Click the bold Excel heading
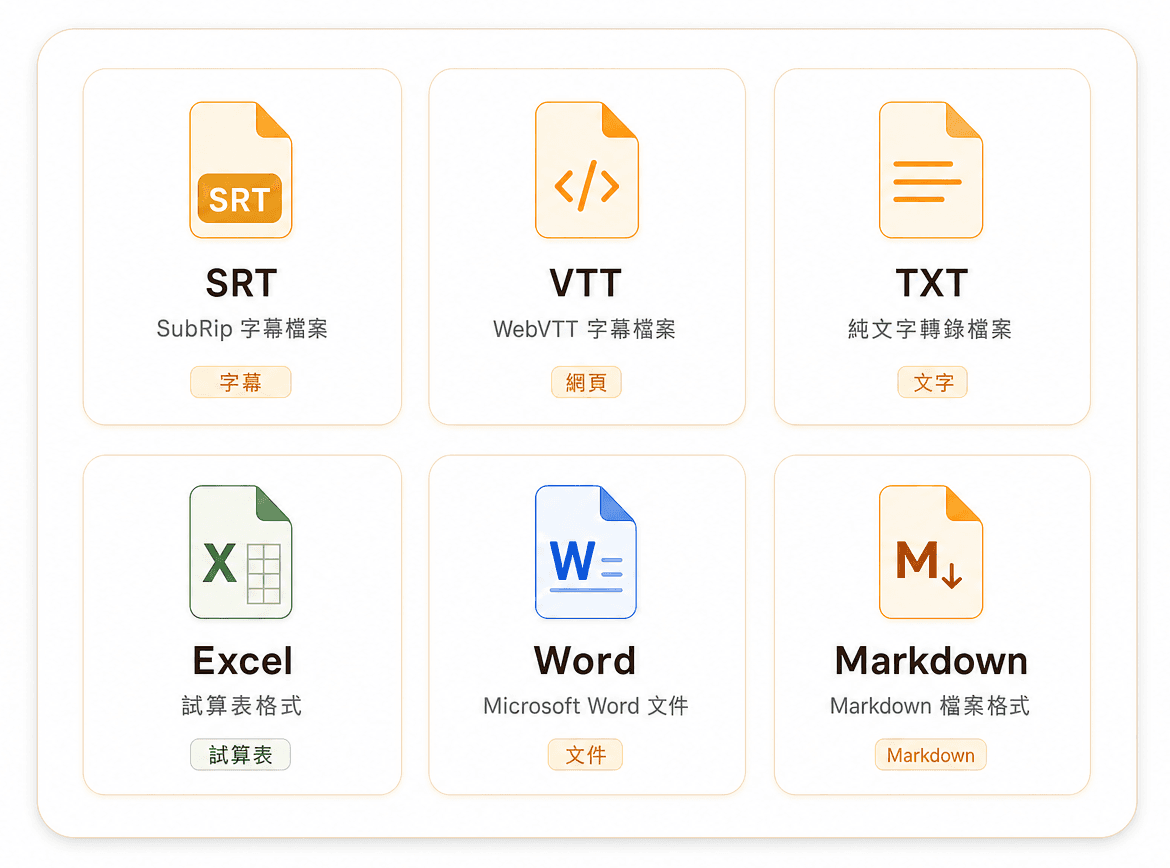1170x868 pixels. point(243,661)
